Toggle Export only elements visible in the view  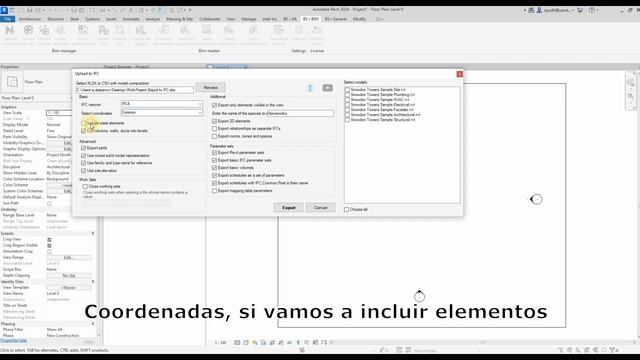click(214, 105)
